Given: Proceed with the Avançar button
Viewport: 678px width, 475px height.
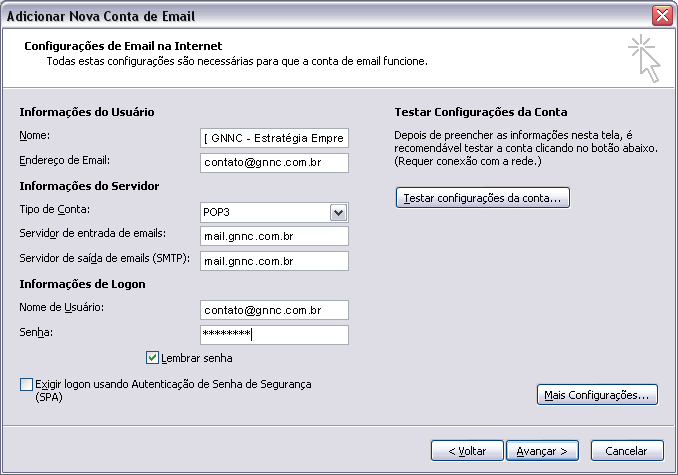Looking at the screenshot, I should click(x=542, y=451).
